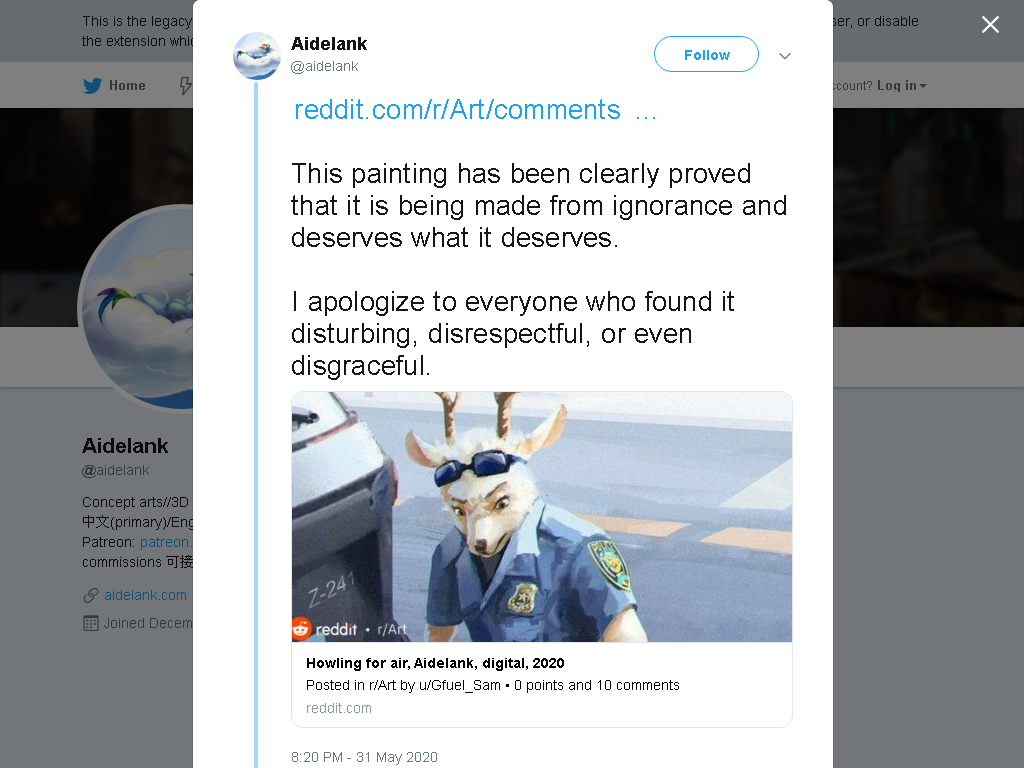The image size is (1024, 768).
Task: Open the tweet timestamp 8:20 PM link
Action: [364, 757]
